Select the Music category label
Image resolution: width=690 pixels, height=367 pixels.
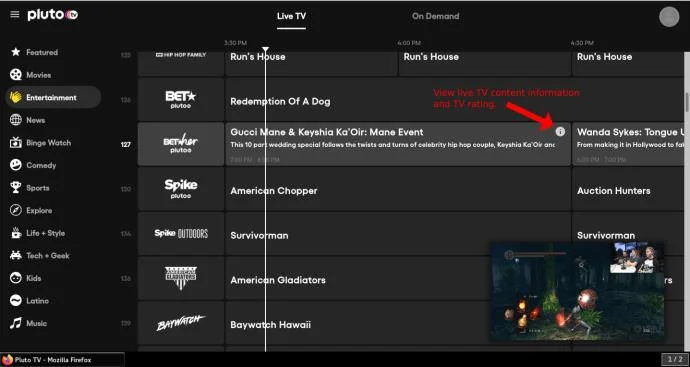(36, 323)
